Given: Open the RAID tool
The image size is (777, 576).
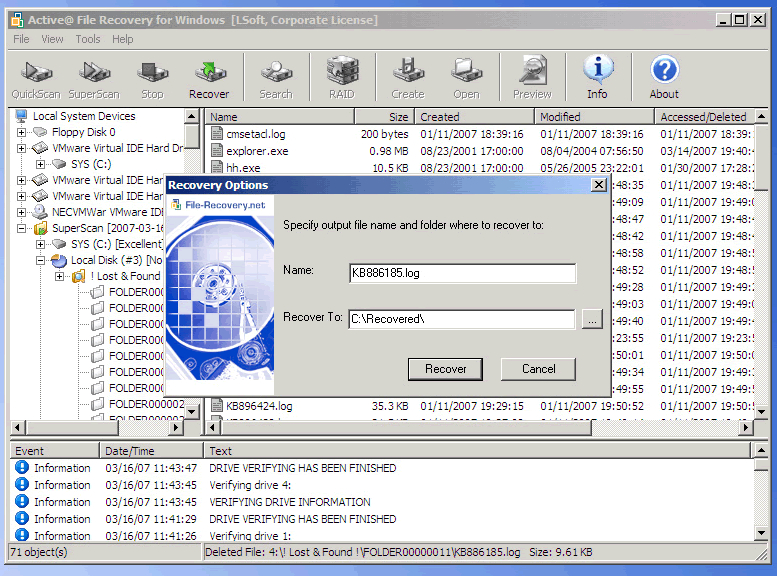Looking at the screenshot, I should click(x=342, y=70).
